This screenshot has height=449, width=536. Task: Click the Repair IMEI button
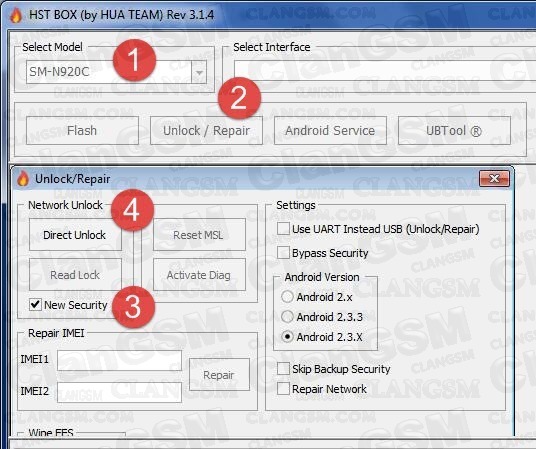click(219, 375)
